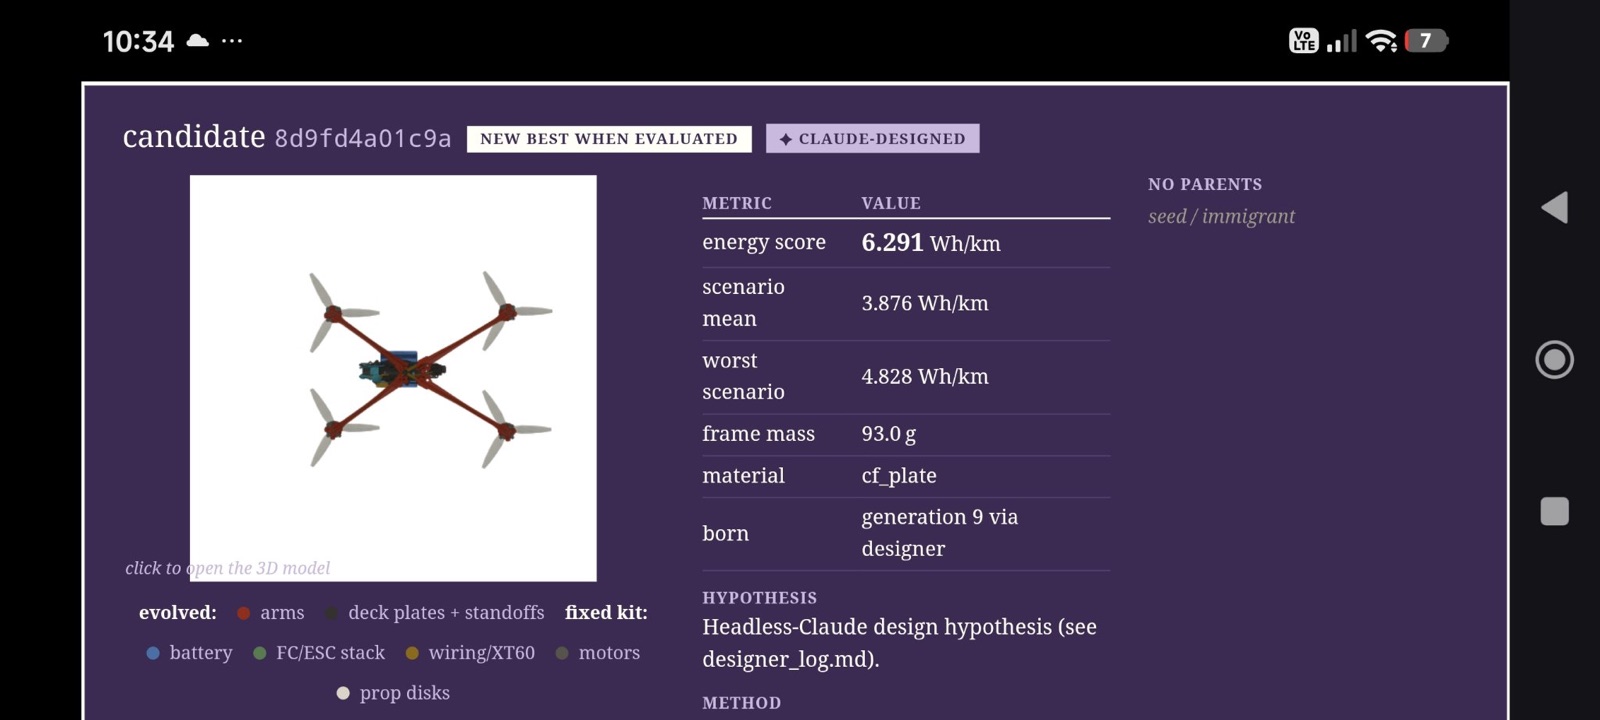Click the white prop disks legend dot
Image resolution: width=1600 pixels, height=720 pixels.
click(x=343, y=693)
